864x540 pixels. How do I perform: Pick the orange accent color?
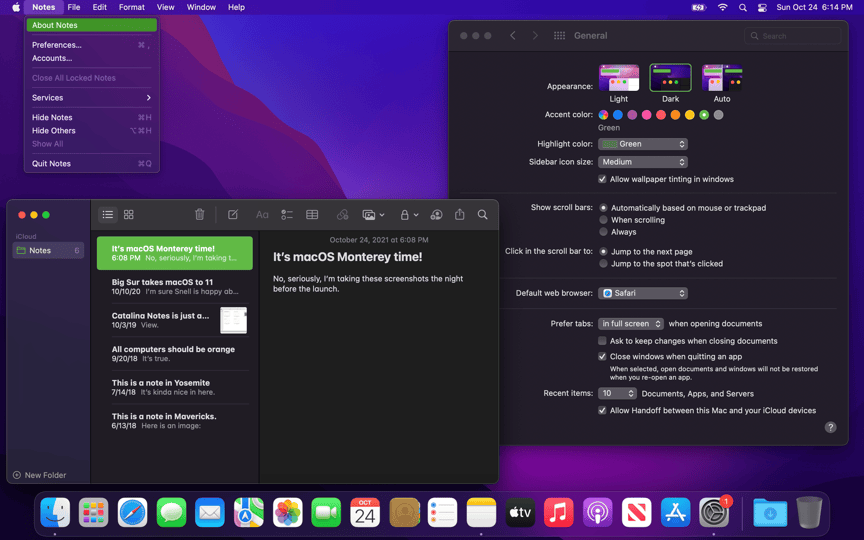[675, 115]
